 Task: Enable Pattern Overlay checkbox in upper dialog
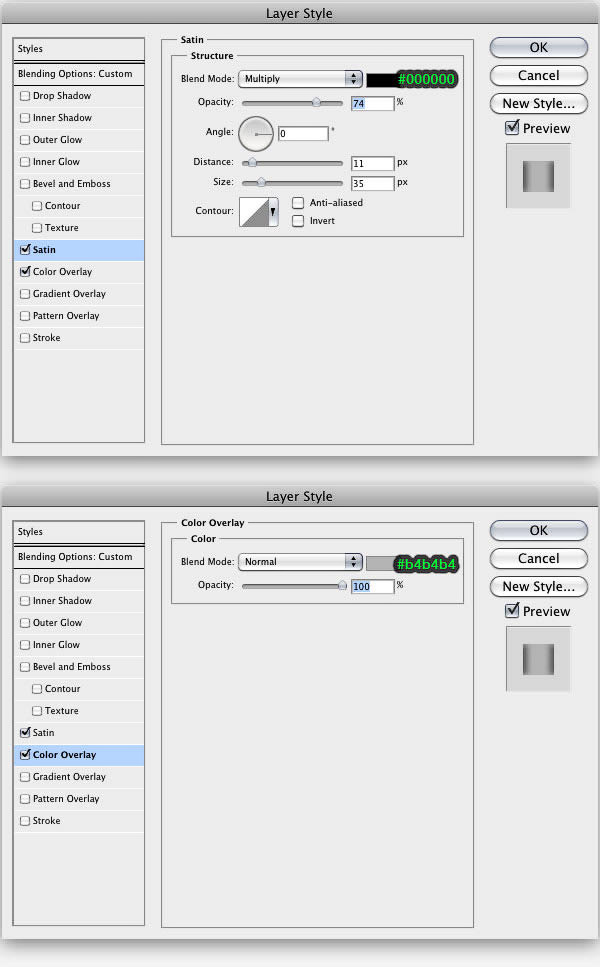25,316
